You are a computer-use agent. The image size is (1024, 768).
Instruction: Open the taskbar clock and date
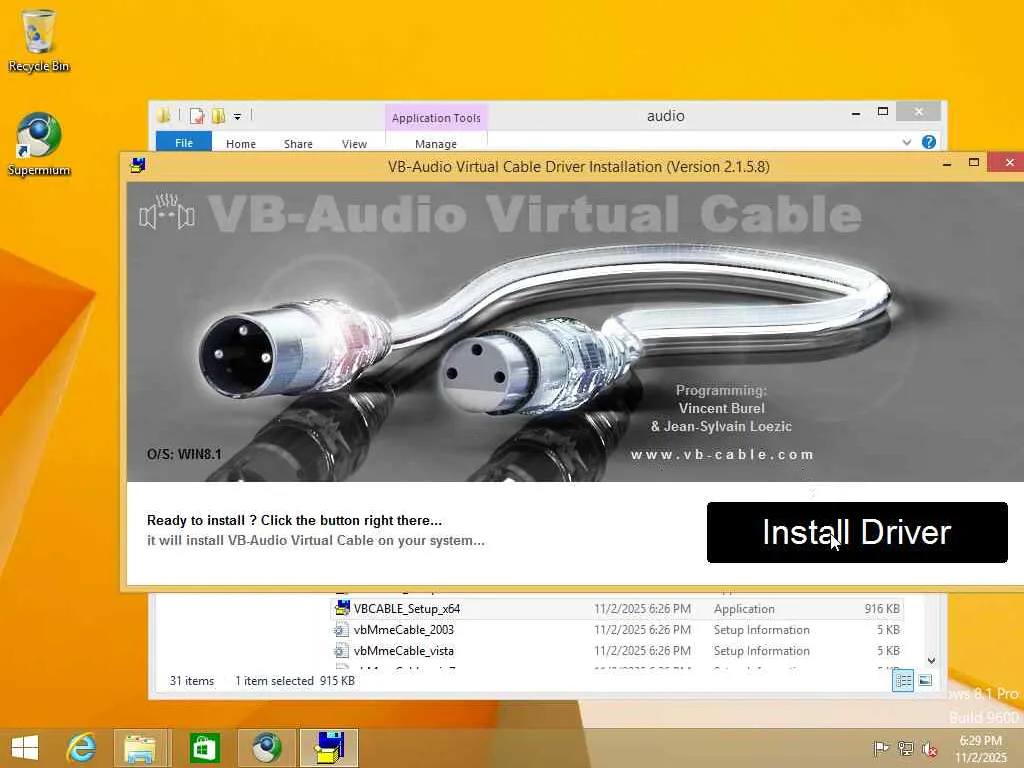[981, 749]
